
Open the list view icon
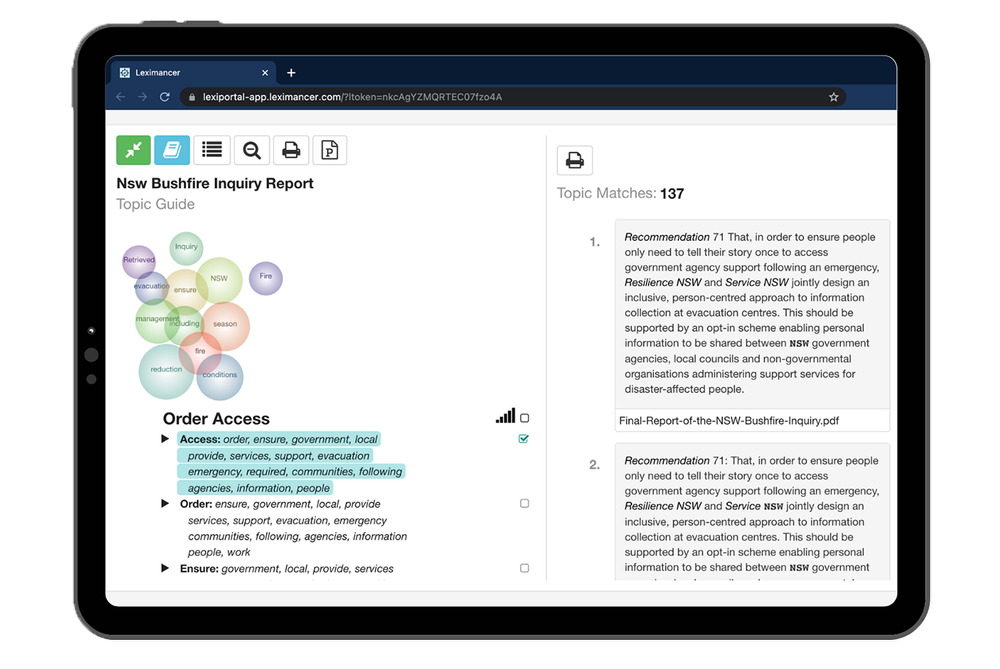pyautogui.click(x=211, y=150)
